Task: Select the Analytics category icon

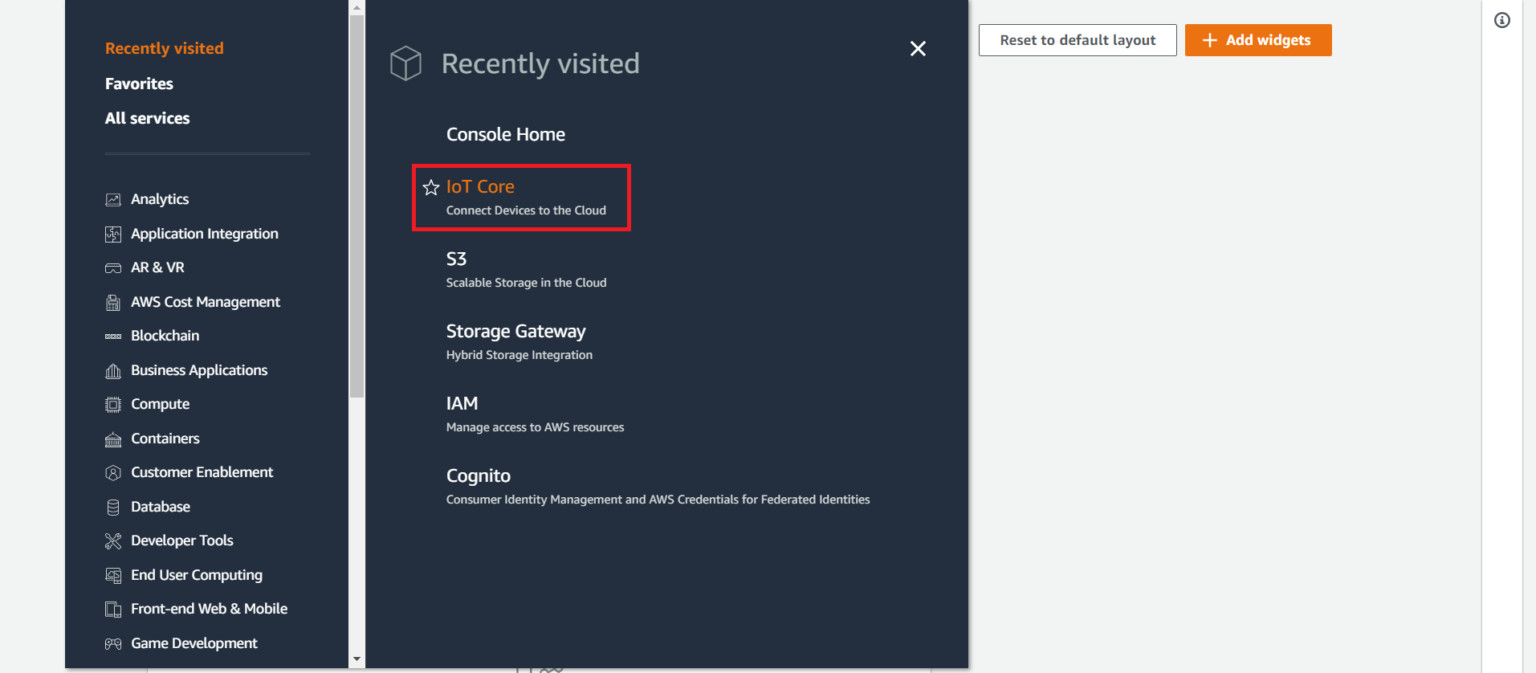Action: [113, 199]
